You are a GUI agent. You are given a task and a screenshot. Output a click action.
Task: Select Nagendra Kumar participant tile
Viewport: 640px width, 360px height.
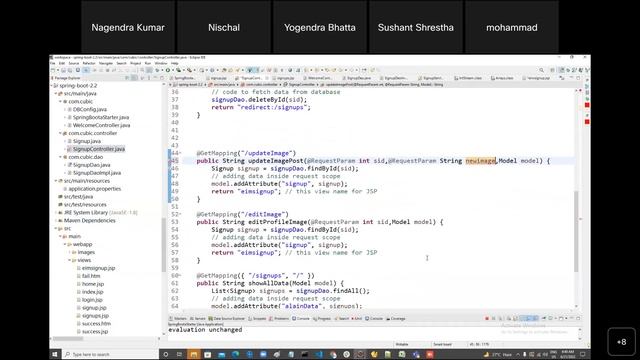128,27
